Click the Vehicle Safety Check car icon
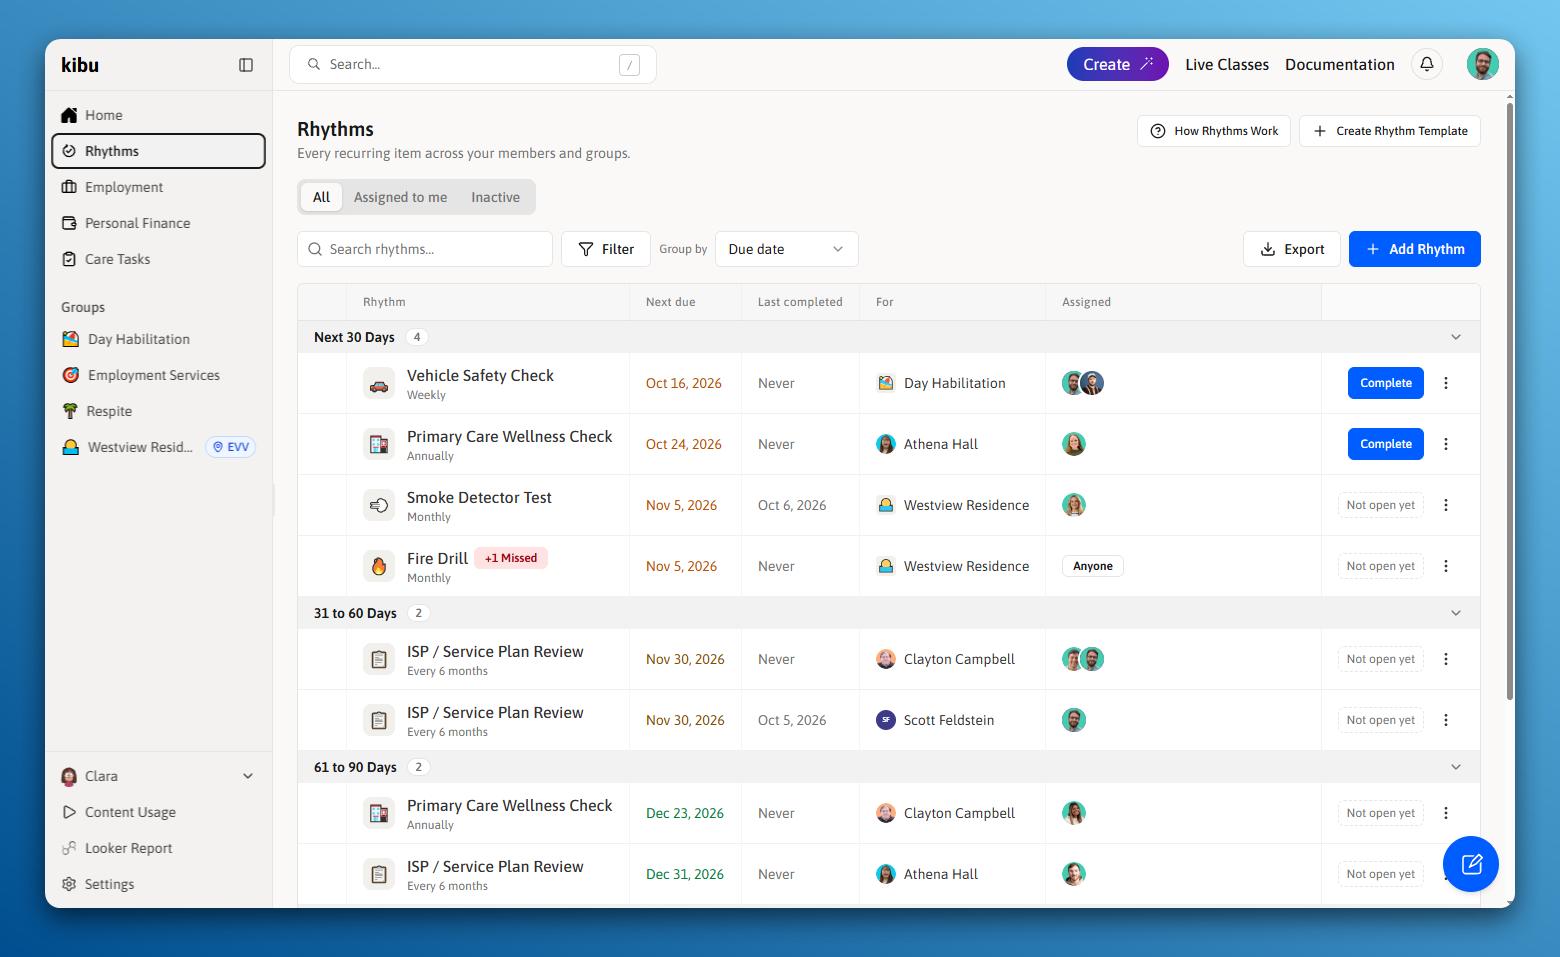Screen dimensions: 1560x957 [x=379, y=384]
